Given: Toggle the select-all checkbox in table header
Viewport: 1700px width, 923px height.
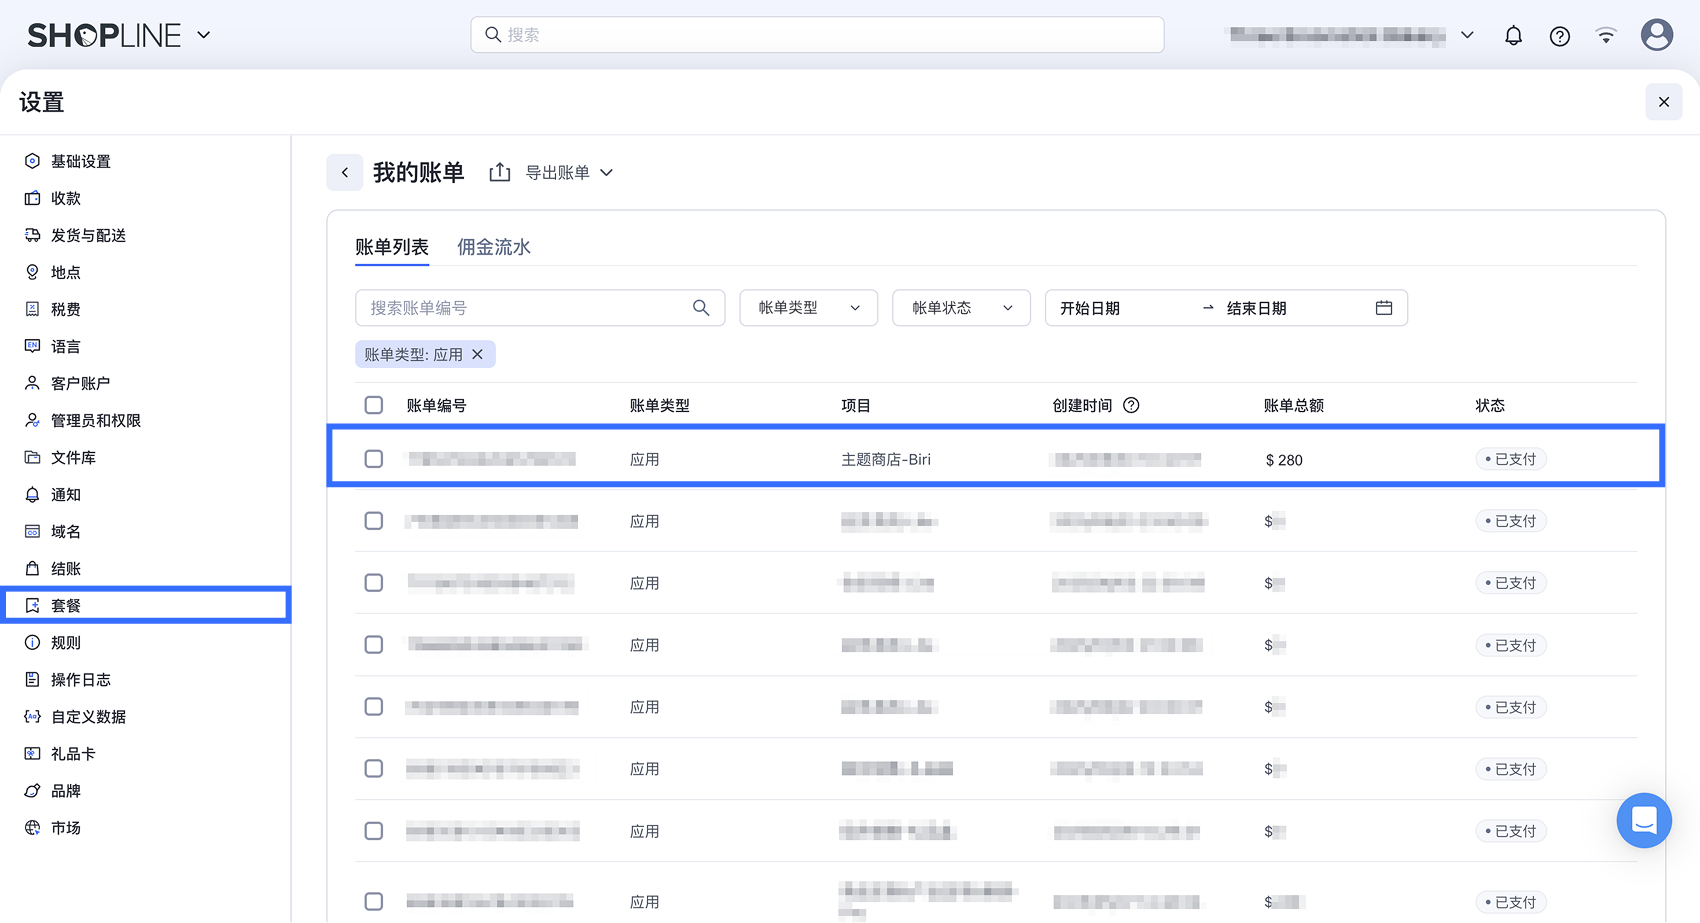Looking at the screenshot, I should pyautogui.click(x=374, y=405).
